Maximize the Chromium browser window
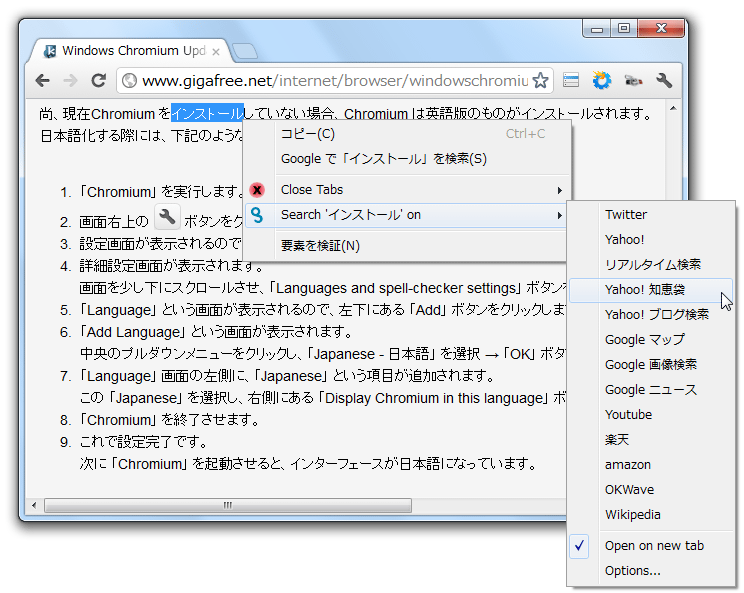Screen dimensions: 744x593 pyautogui.click(x=624, y=29)
